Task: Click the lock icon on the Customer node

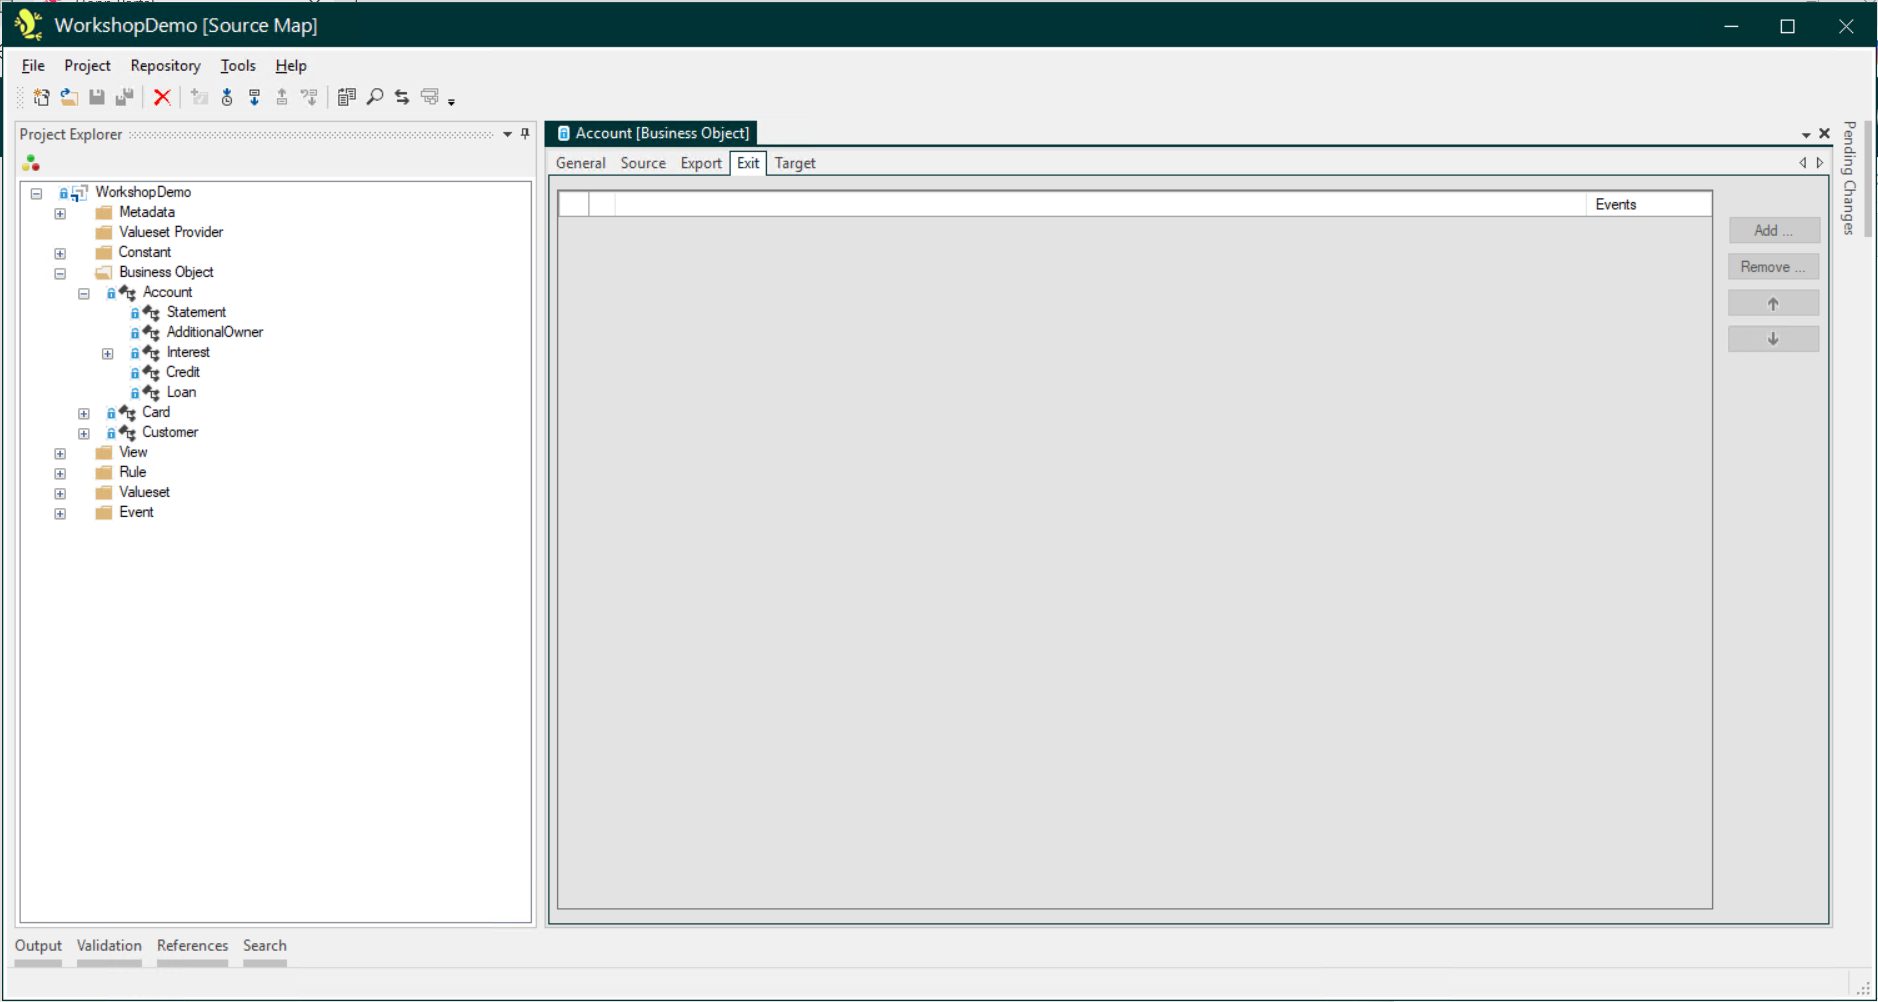Action: coord(111,432)
